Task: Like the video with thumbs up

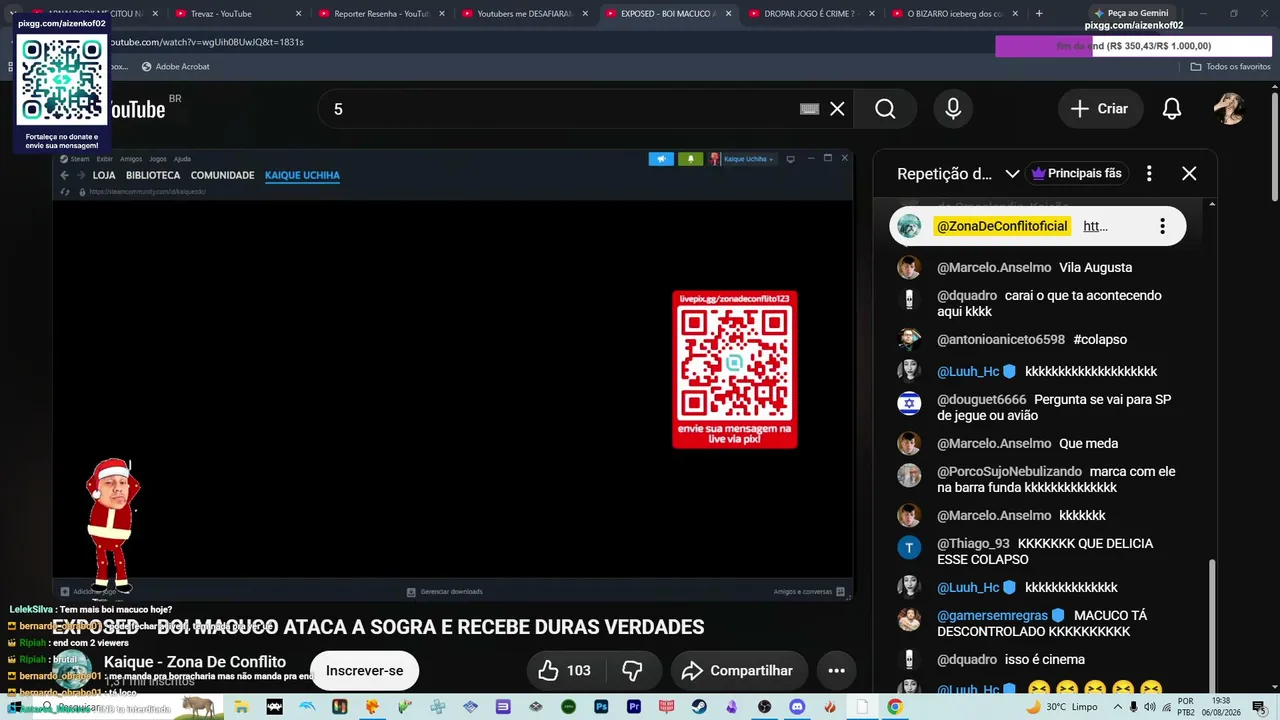Action: [564, 670]
